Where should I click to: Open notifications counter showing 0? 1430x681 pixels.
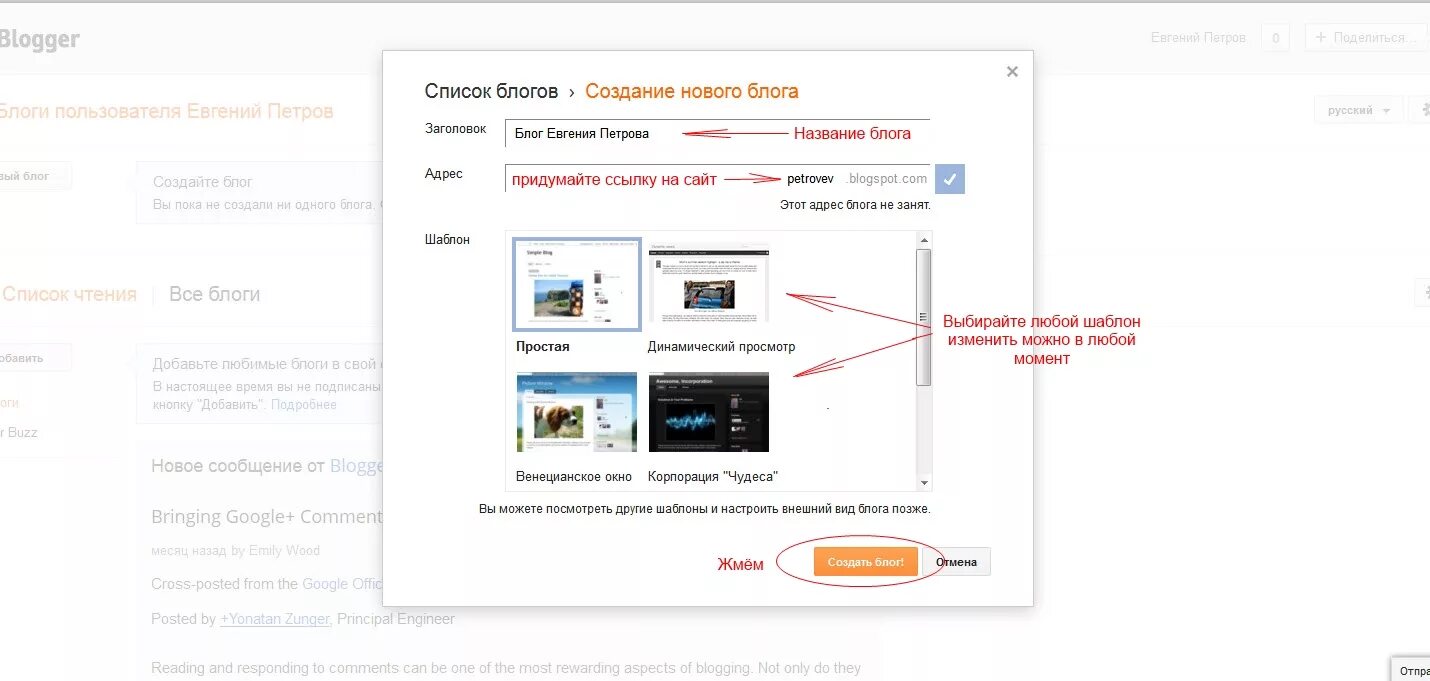(x=1275, y=38)
